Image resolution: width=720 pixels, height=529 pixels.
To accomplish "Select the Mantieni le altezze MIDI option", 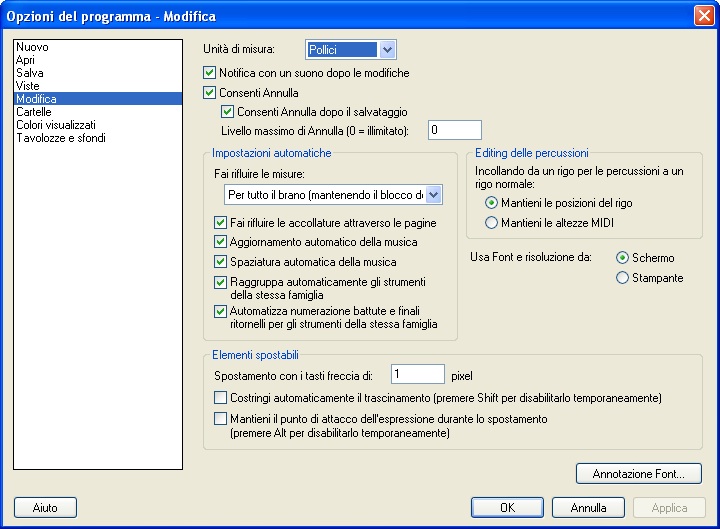I will [491, 222].
